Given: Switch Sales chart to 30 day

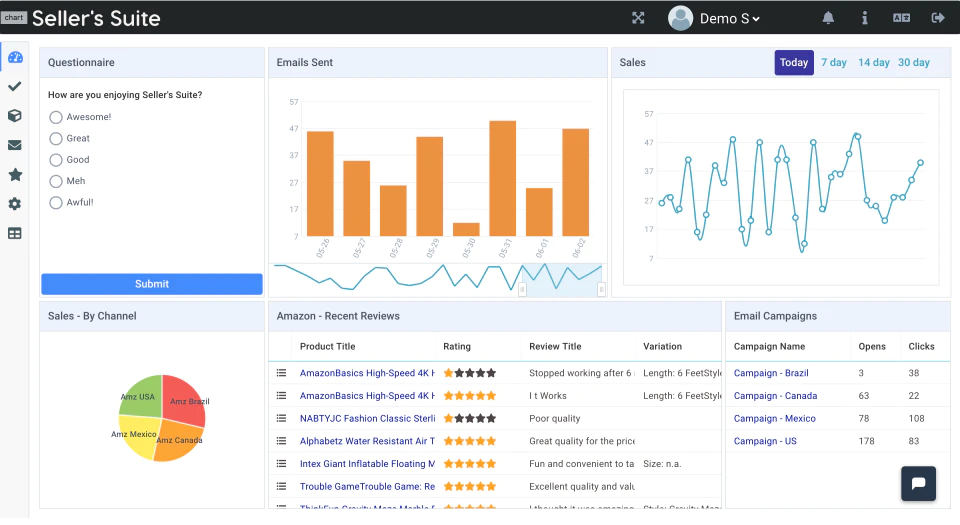Looking at the screenshot, I should [x=913, y=62].
